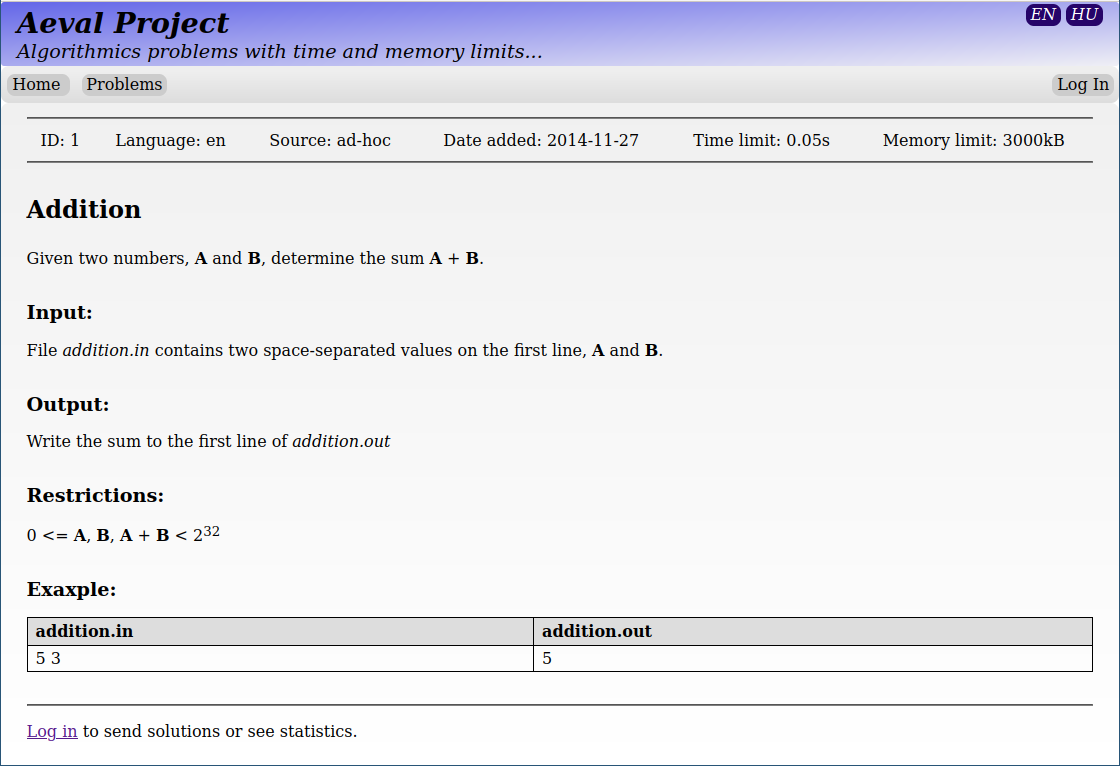Switch site language to Hungarian (HU)

click(x=1084, y=15)
